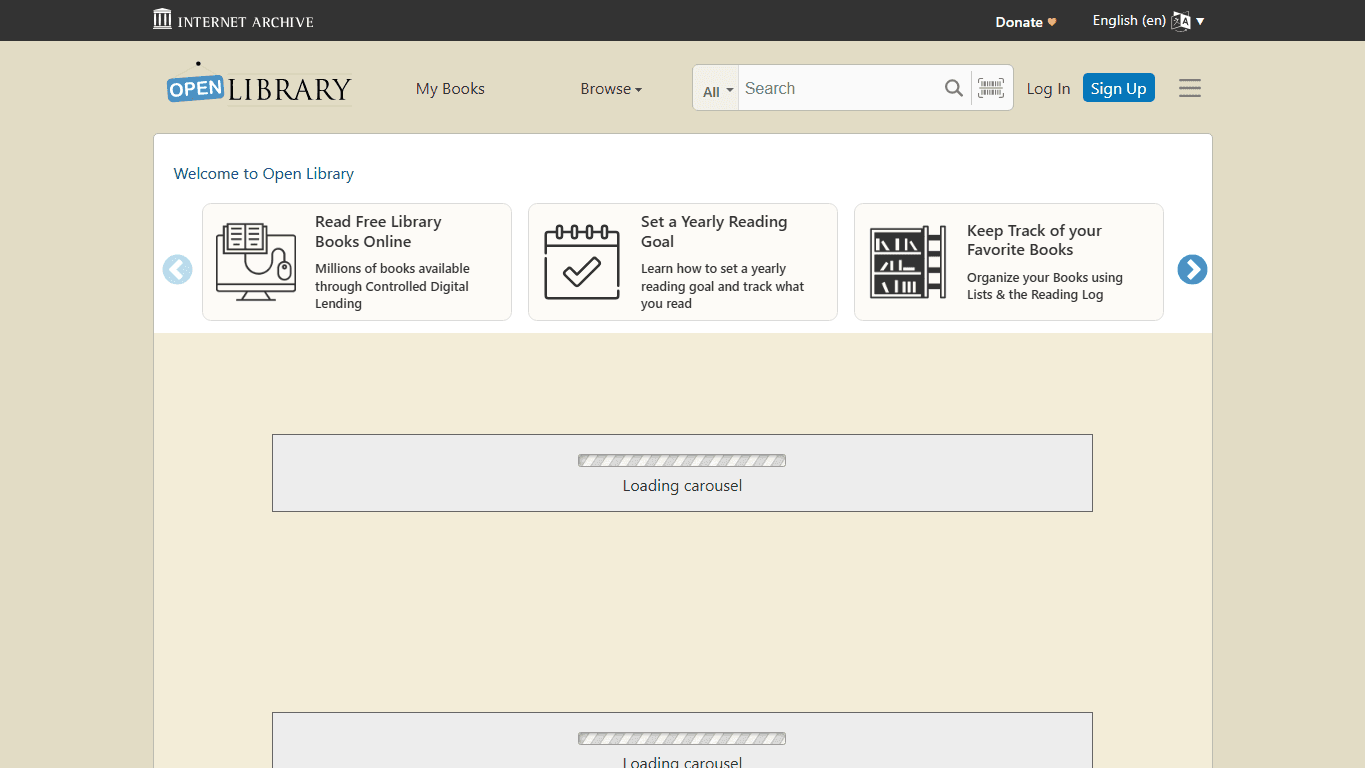Click the second Loading carousel progress bar

pos(682,739)
